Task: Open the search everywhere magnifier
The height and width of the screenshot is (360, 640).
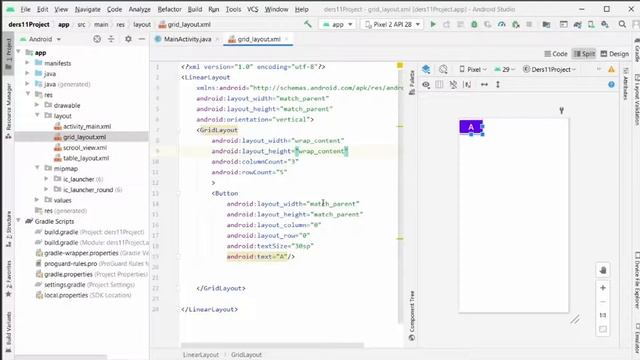Action: pyautogui.click(x=622, y=24)
